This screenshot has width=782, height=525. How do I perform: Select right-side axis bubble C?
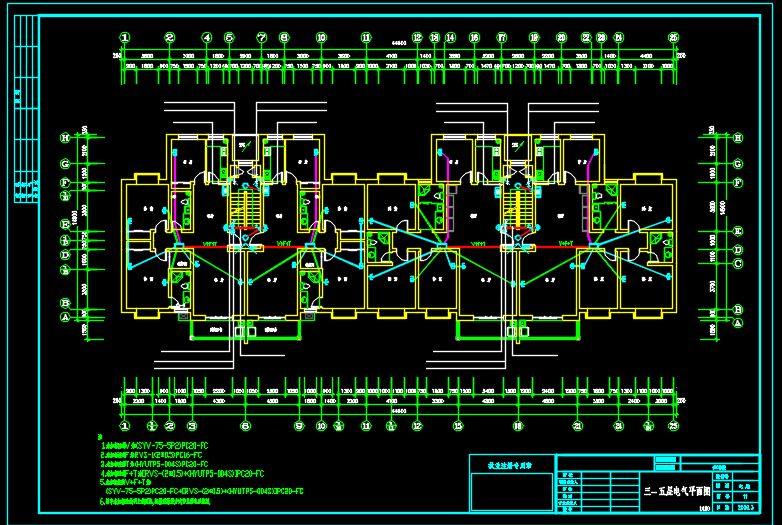738,263
